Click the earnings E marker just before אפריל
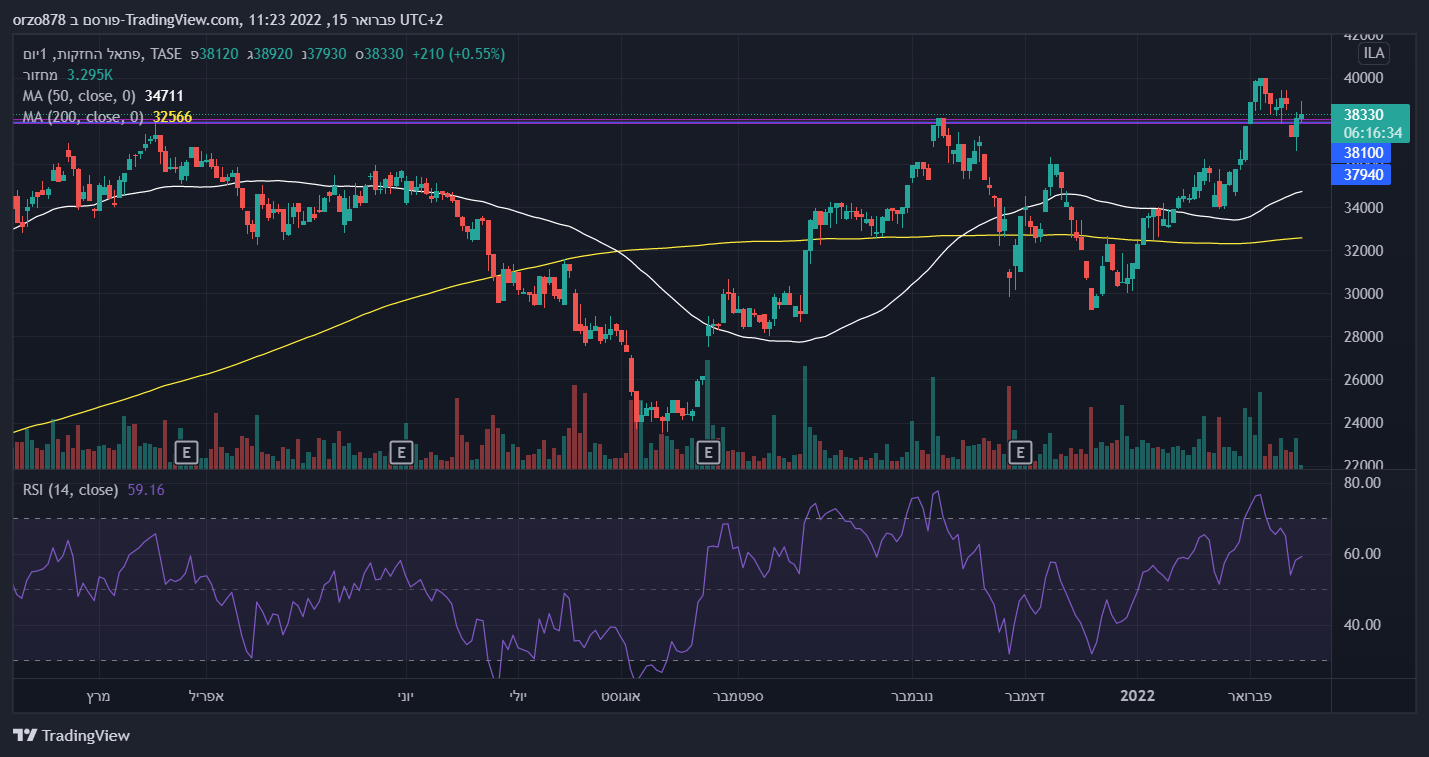 tap(185, 452)
